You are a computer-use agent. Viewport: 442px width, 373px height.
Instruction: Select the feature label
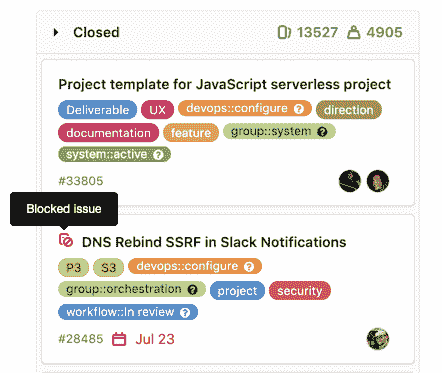coord(191,133)
